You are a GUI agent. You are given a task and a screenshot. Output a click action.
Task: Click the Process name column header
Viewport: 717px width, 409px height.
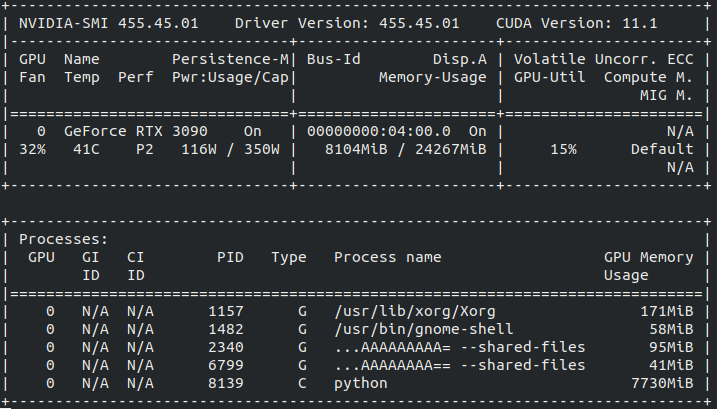point(388,257)
